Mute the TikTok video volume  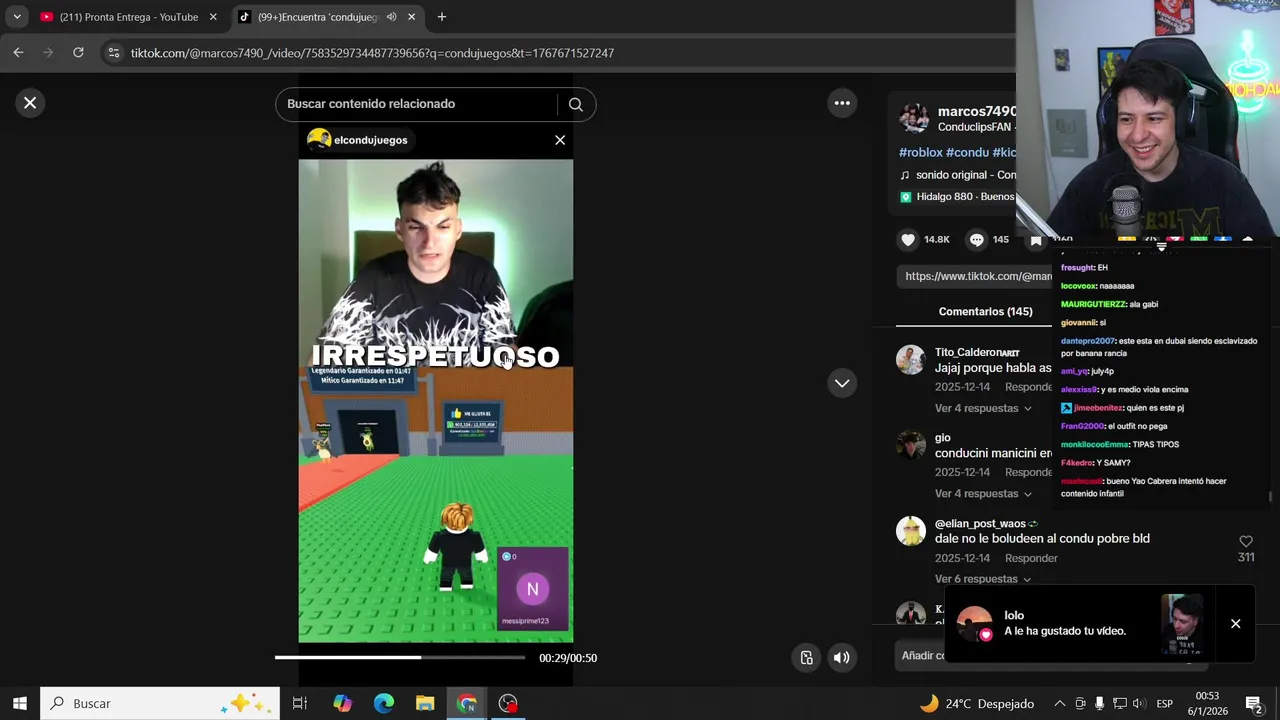click(x=842, y=658)
